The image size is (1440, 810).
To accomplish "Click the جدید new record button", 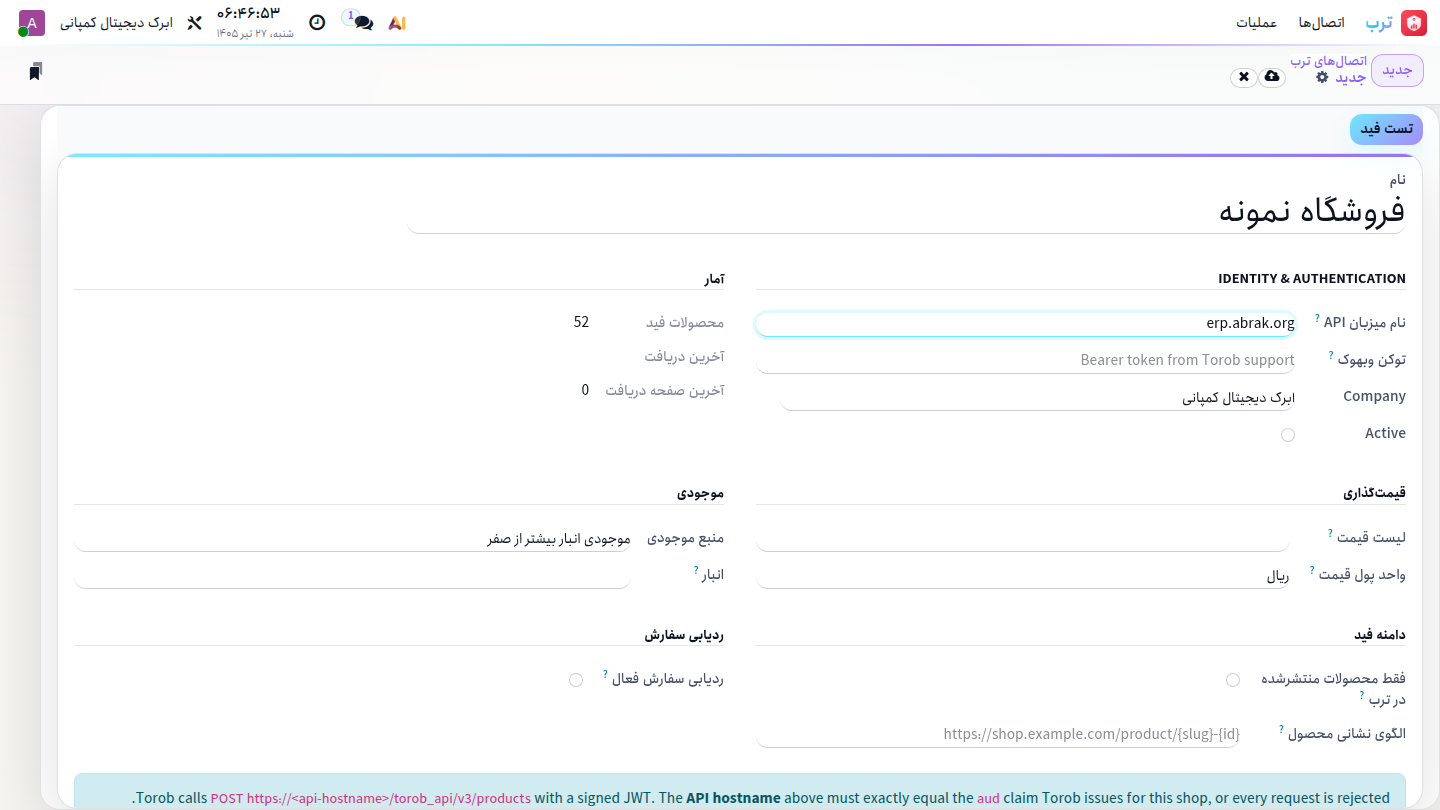I will click(x=1397, y=71).
